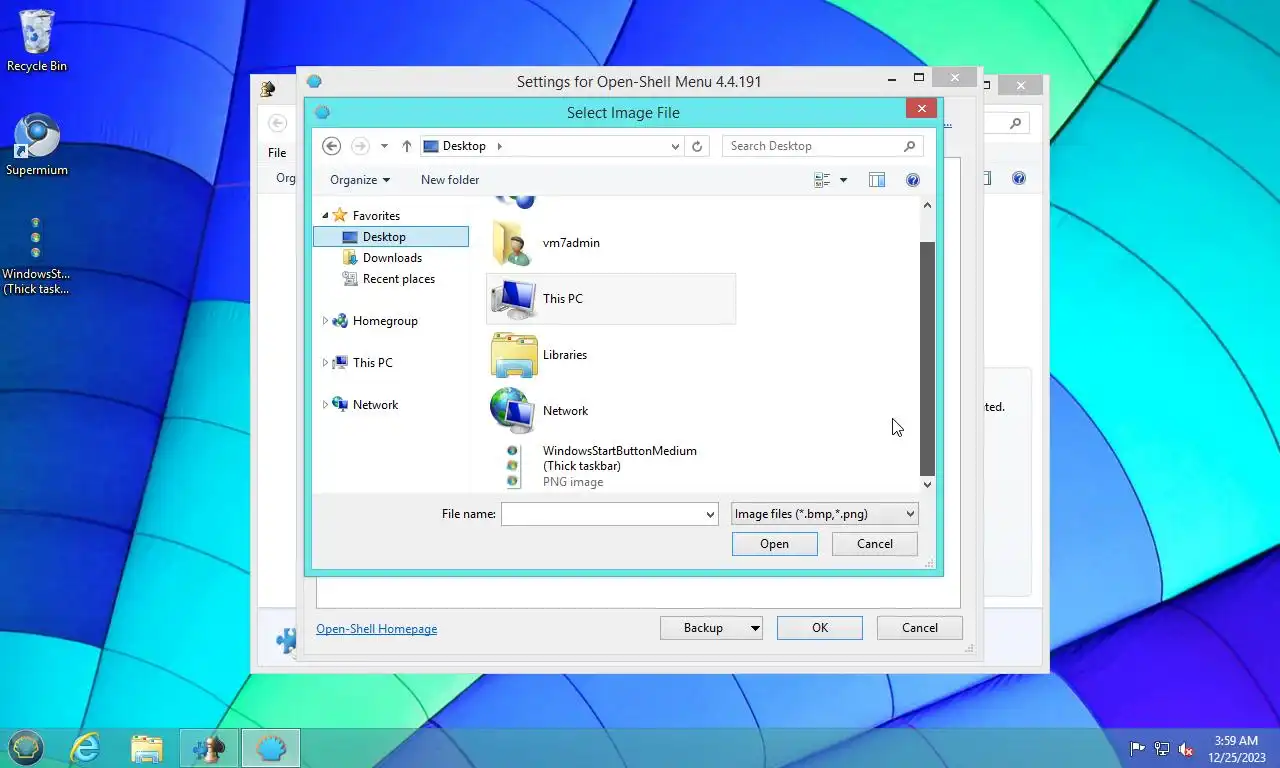Open the help icon in background Explorer window
The height and width of the screenshot is (768, 1280).
point(1019,178)
